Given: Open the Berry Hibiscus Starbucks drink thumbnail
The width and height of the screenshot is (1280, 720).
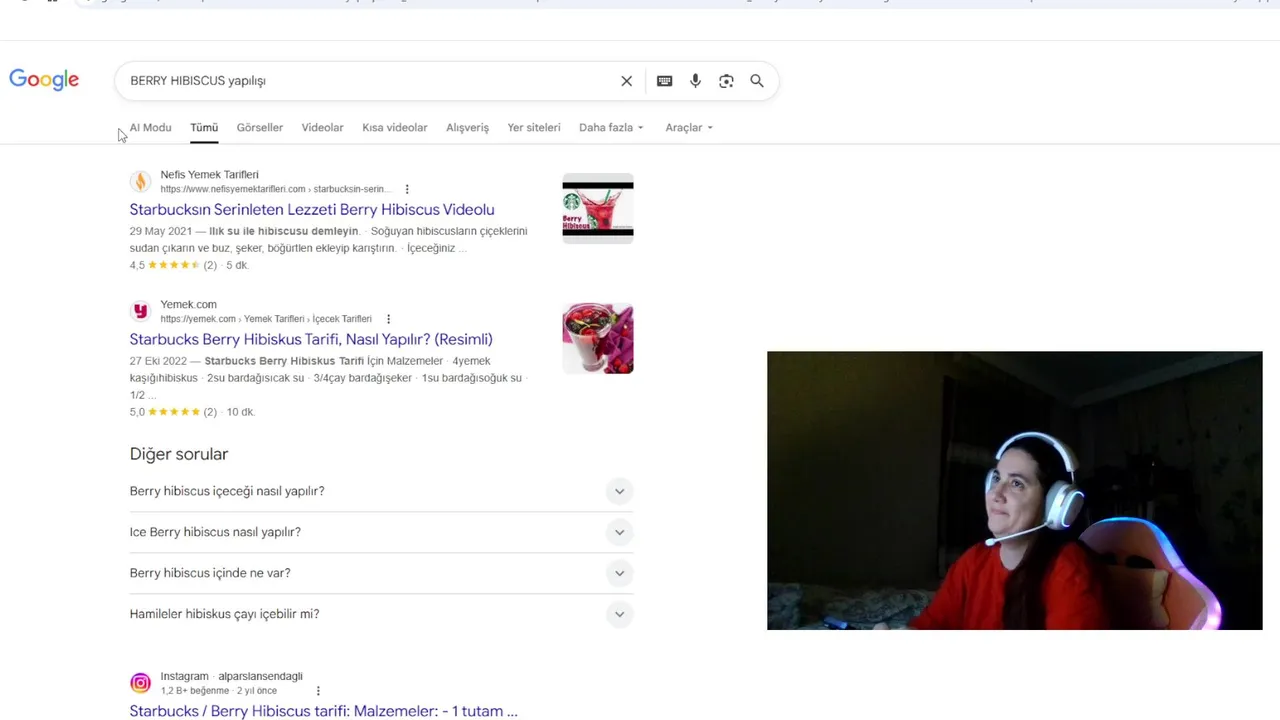Looking at the screenshot, I should point(598,208).
